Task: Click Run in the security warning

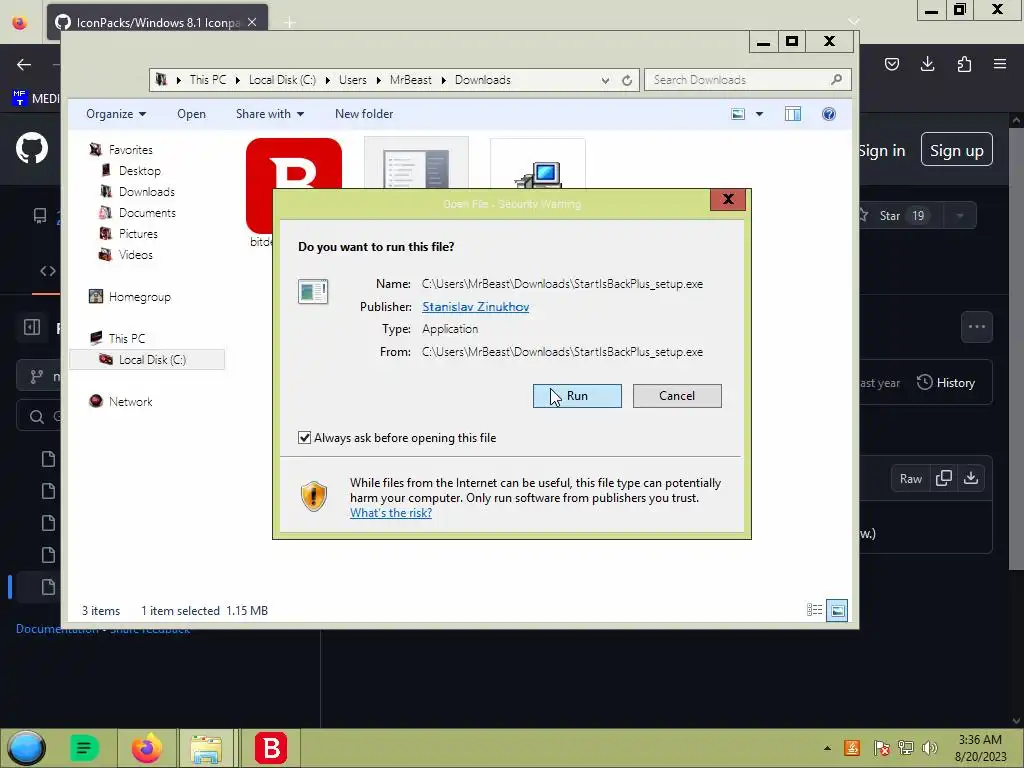Action: pos(577,396)
